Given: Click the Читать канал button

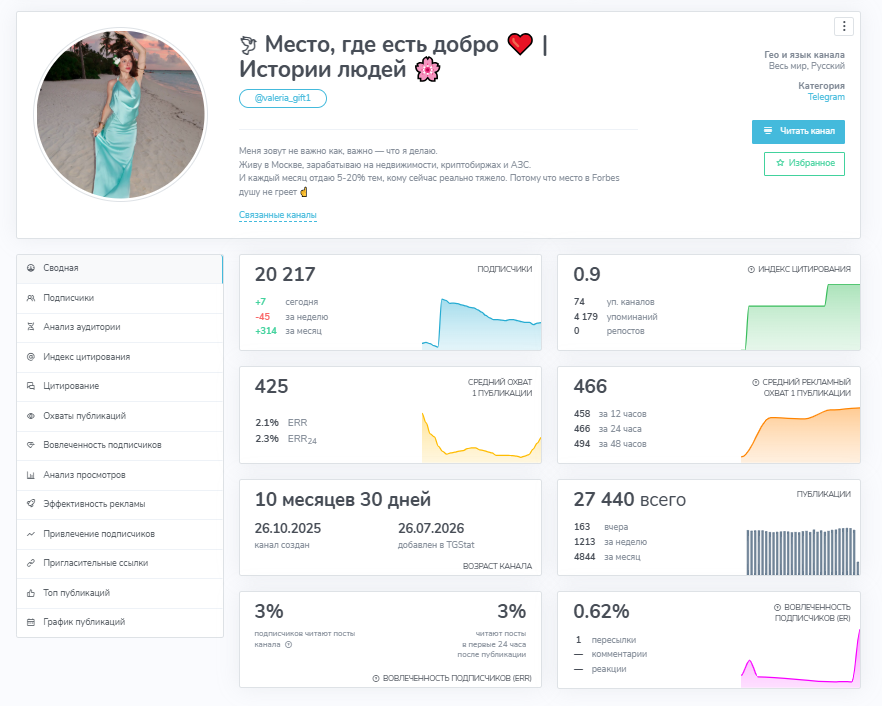Looking at the screenshot, I should point(798,132).
